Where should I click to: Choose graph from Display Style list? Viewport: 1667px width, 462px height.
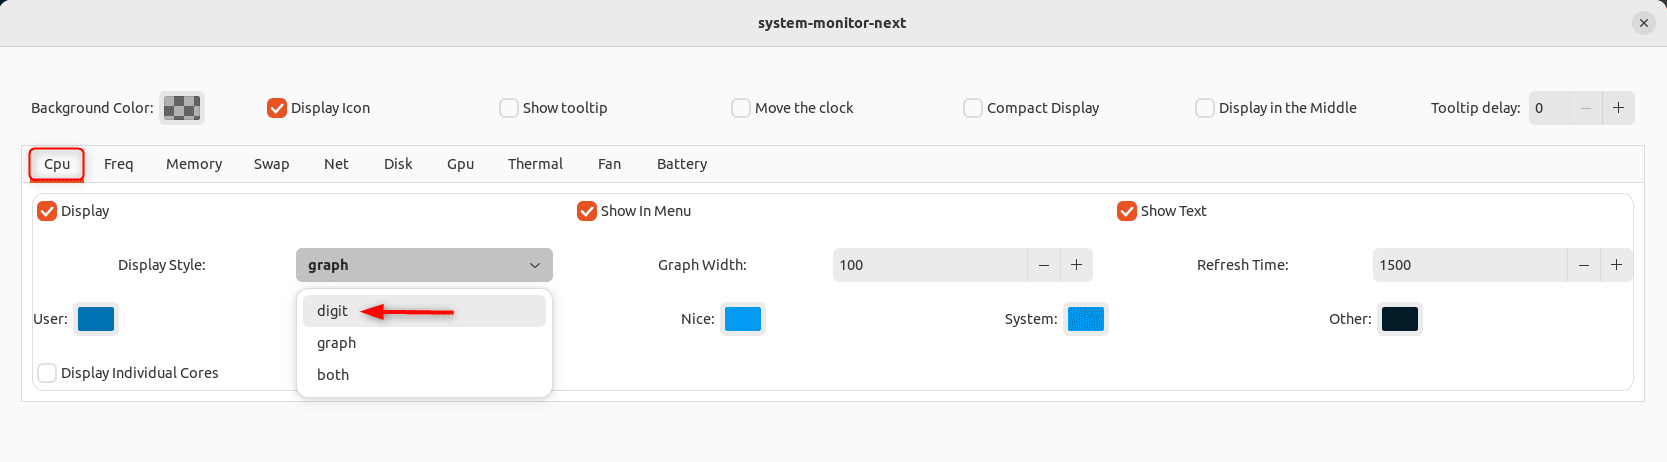pyautogui.click(x=424, y=343)
